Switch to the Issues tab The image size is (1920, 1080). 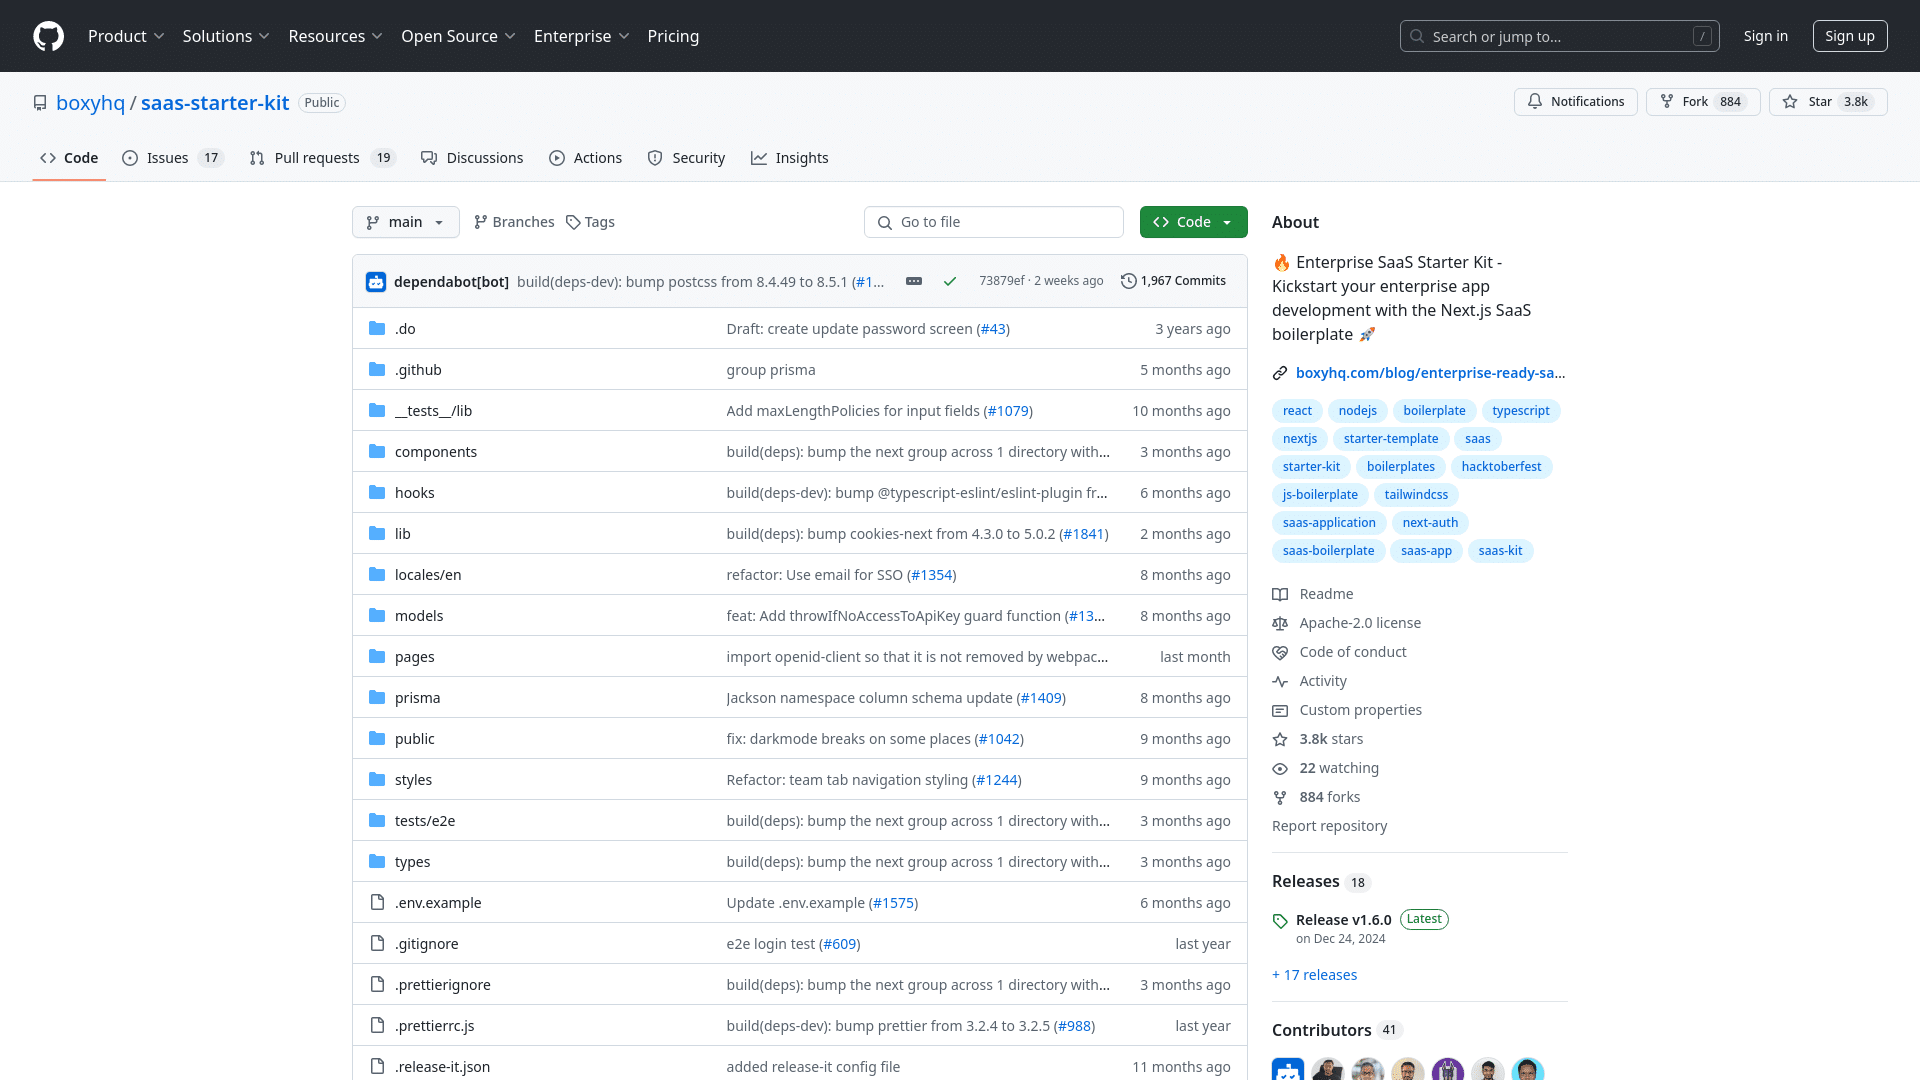pos(166,157)
